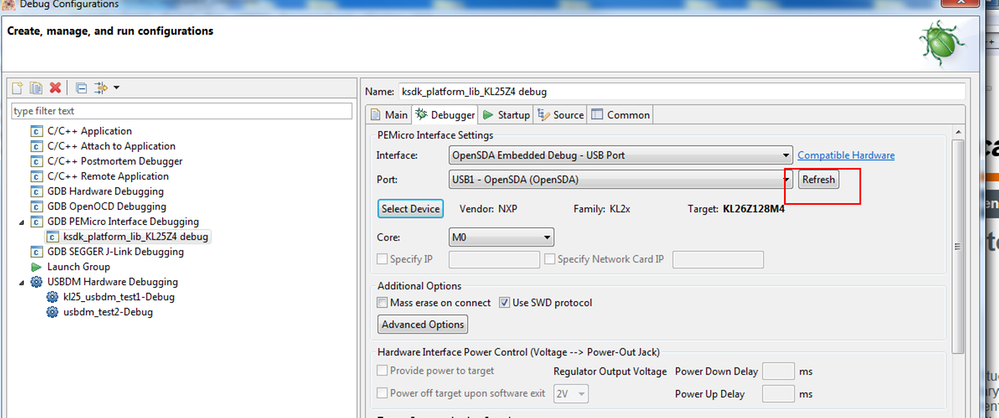Select kl25_usbdm_test1-Debug configuration

(119, 297)
